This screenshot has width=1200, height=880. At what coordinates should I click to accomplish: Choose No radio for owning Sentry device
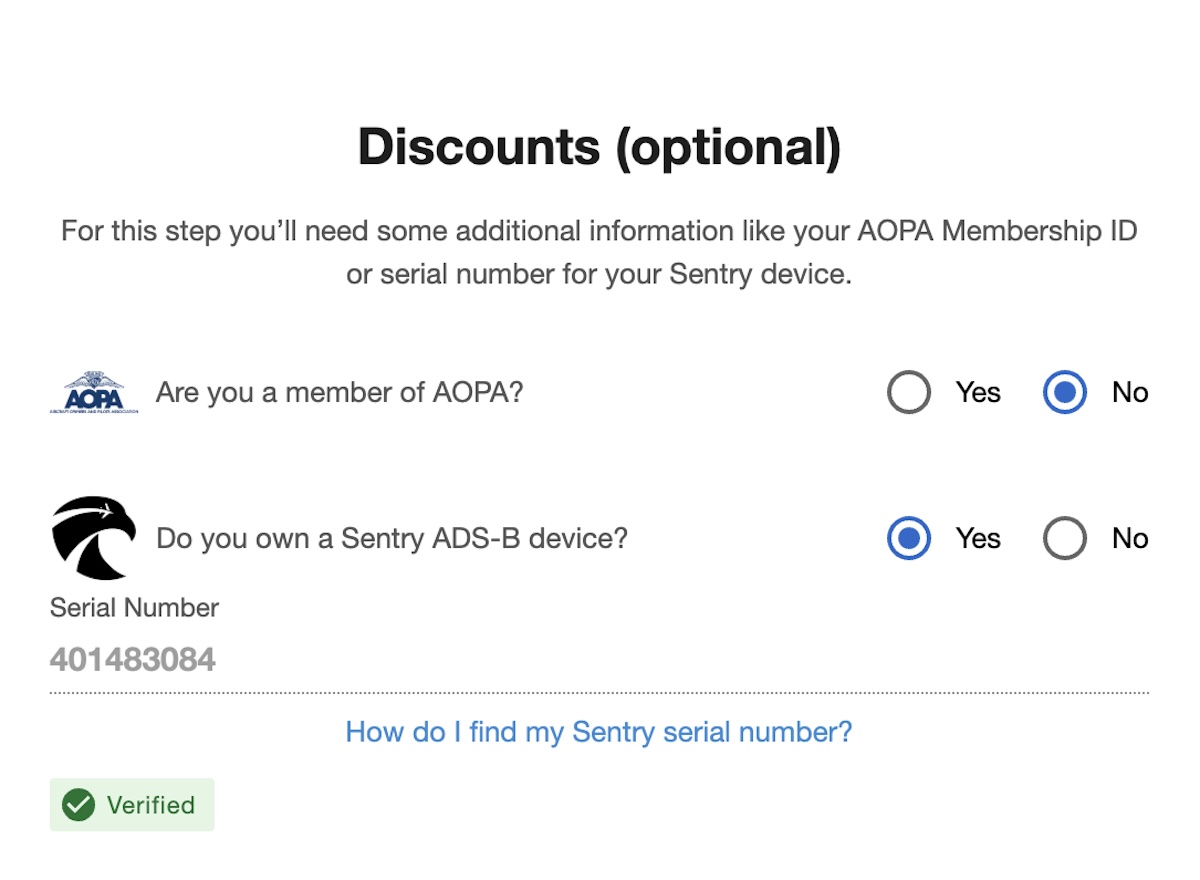coord(1065,539)
